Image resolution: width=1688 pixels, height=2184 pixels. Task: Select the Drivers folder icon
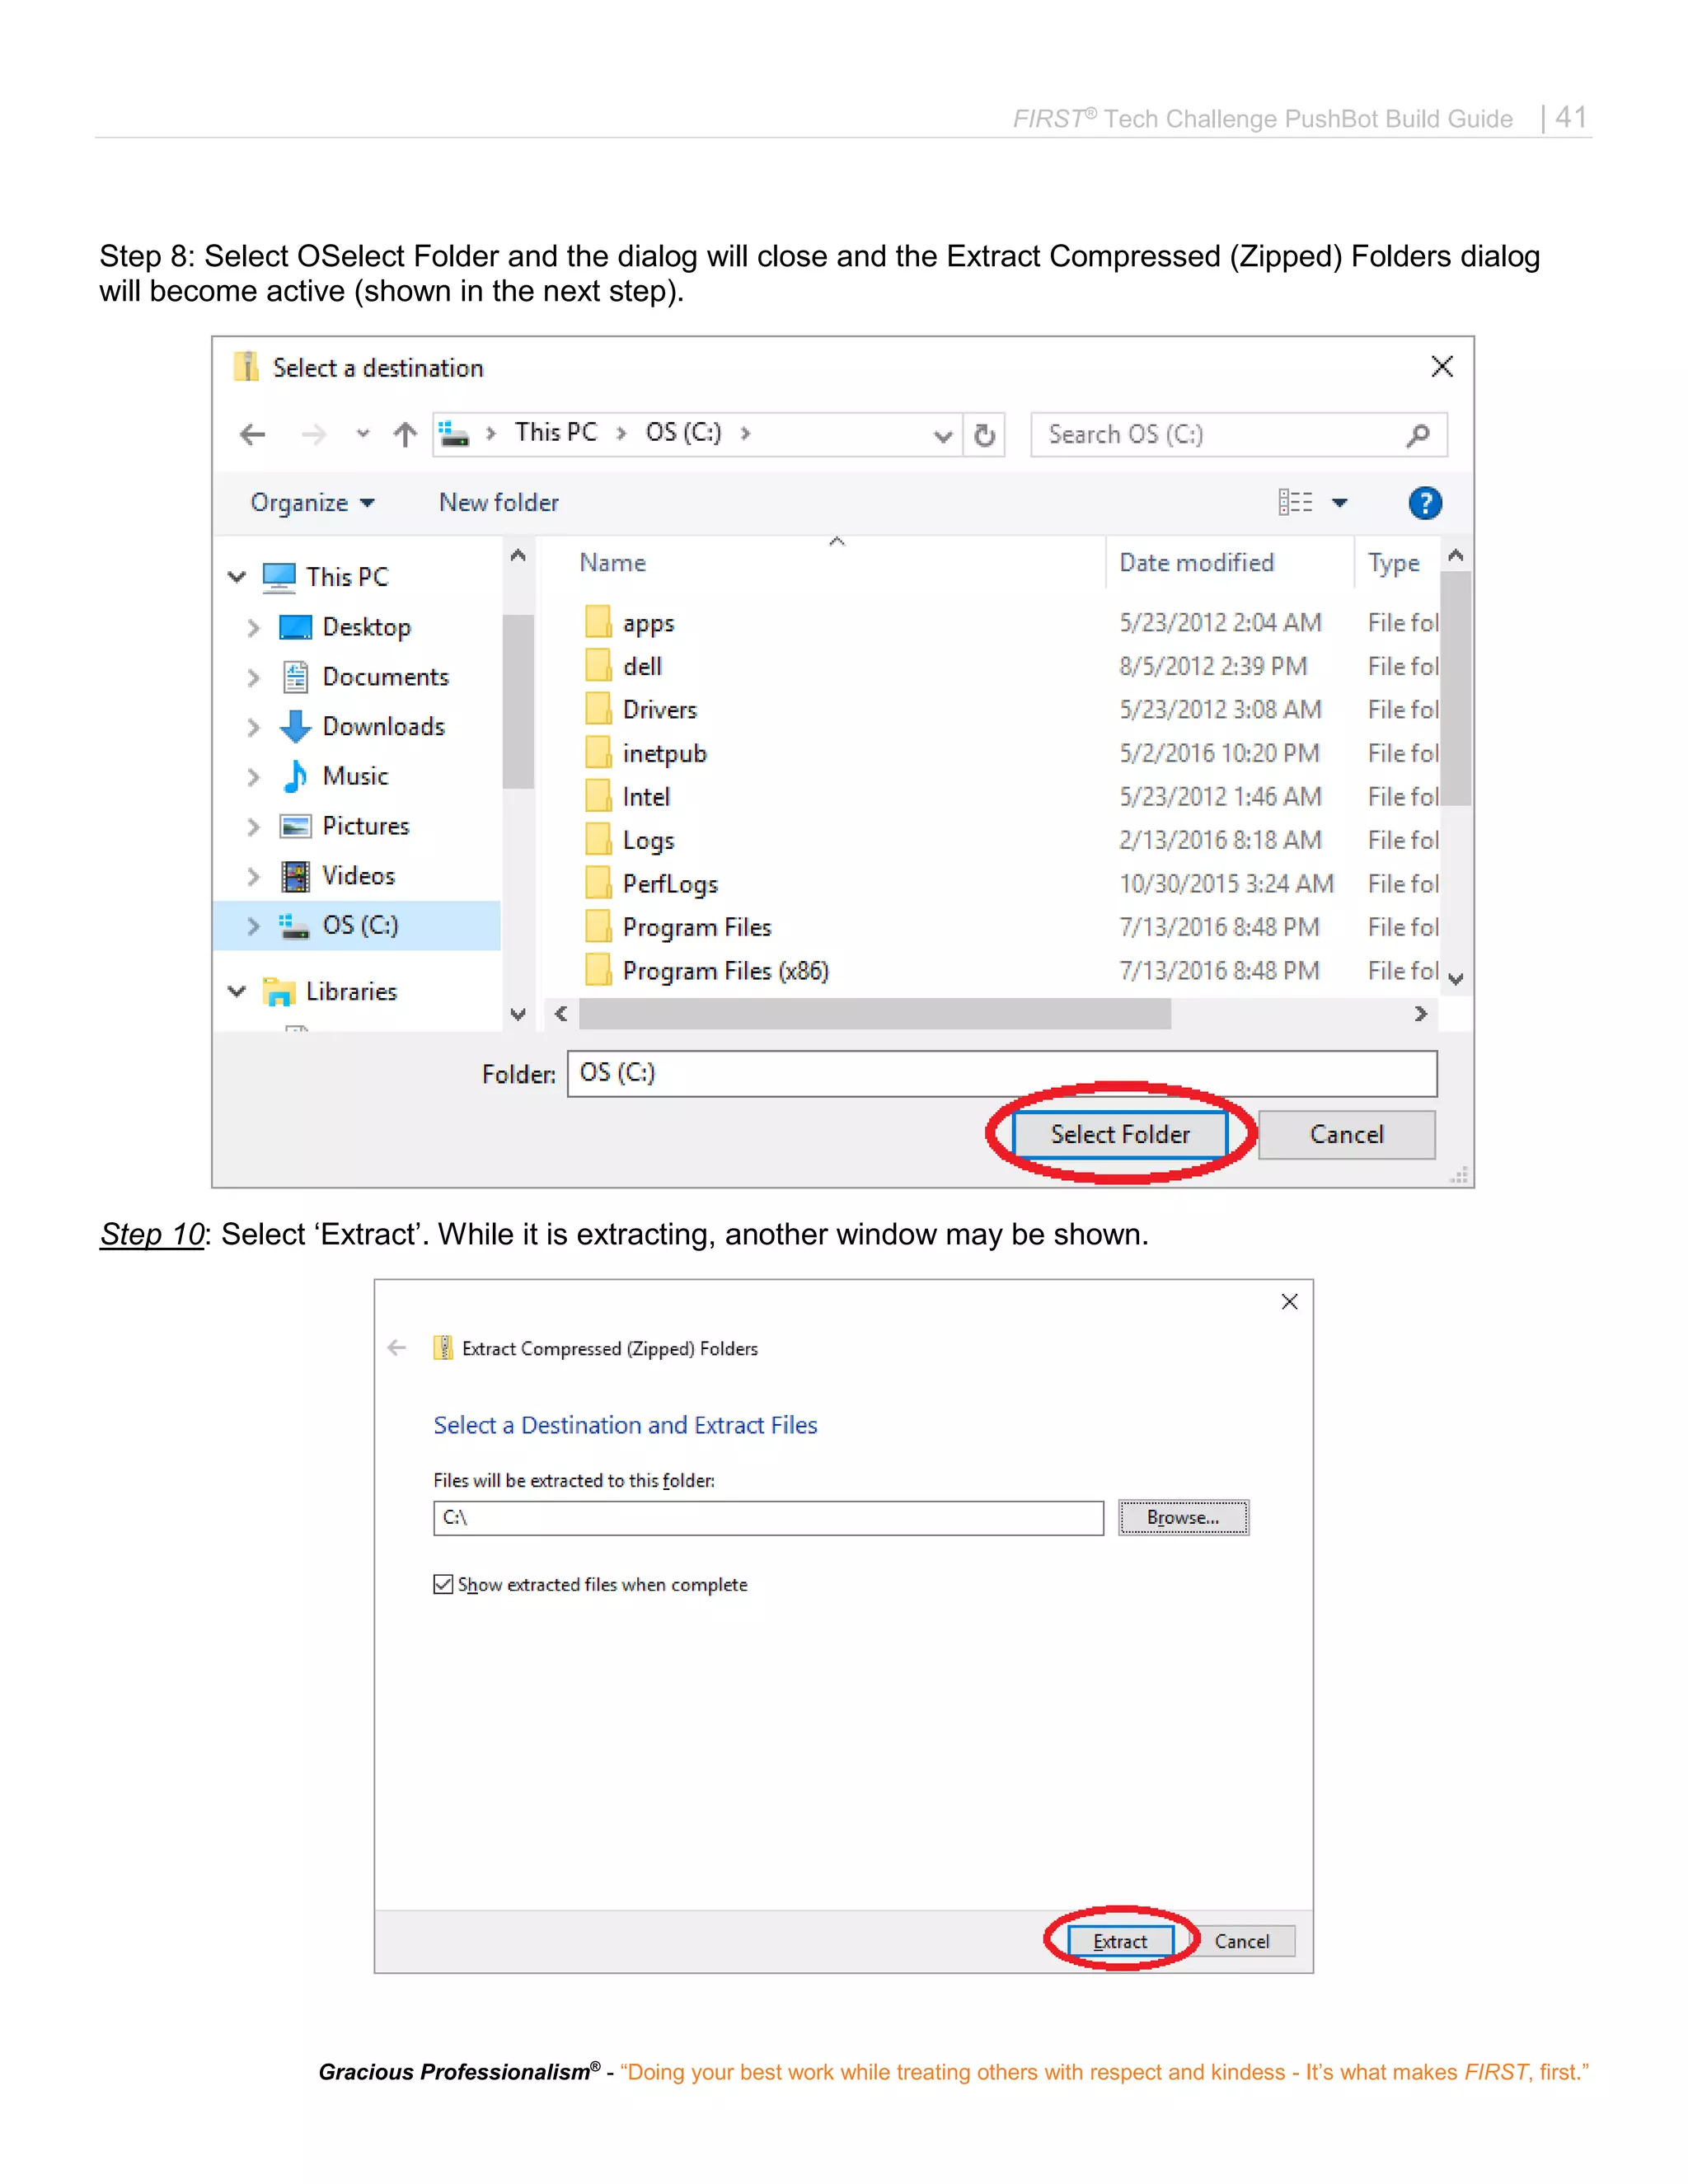coord(598,708)
